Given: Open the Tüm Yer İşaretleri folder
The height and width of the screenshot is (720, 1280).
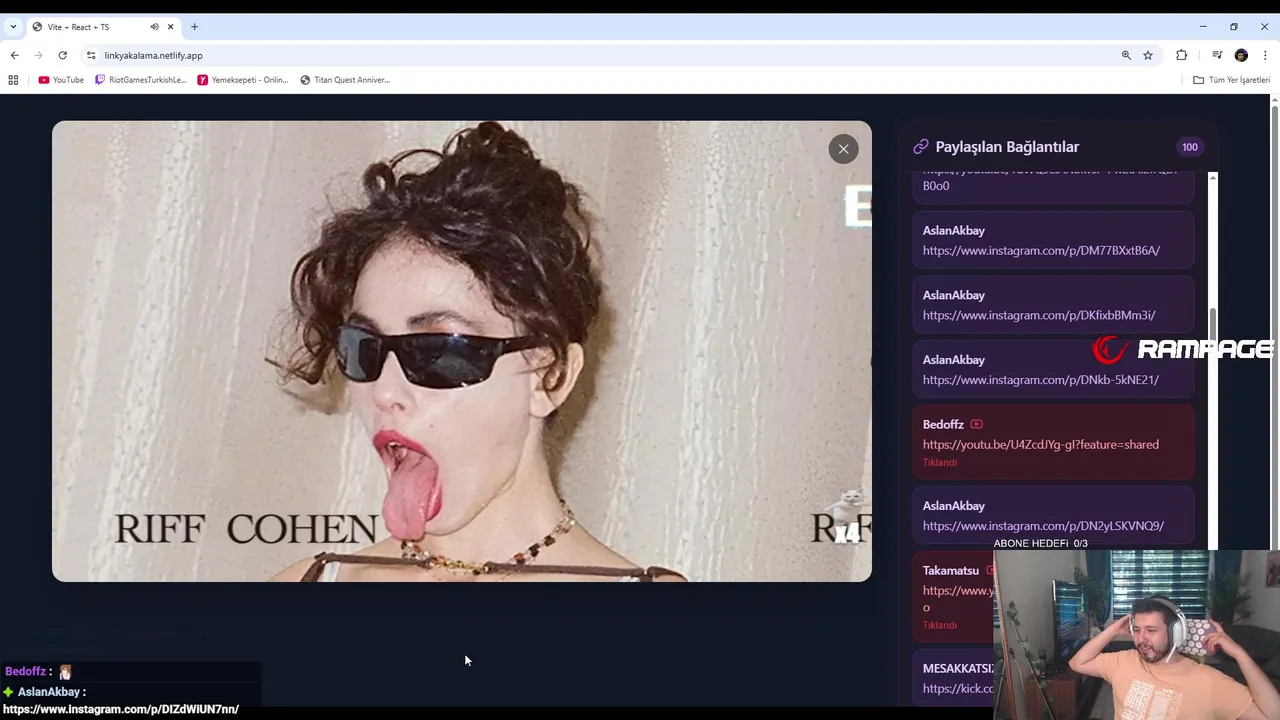Looking at the screenshot, I should click(1231, 80).
